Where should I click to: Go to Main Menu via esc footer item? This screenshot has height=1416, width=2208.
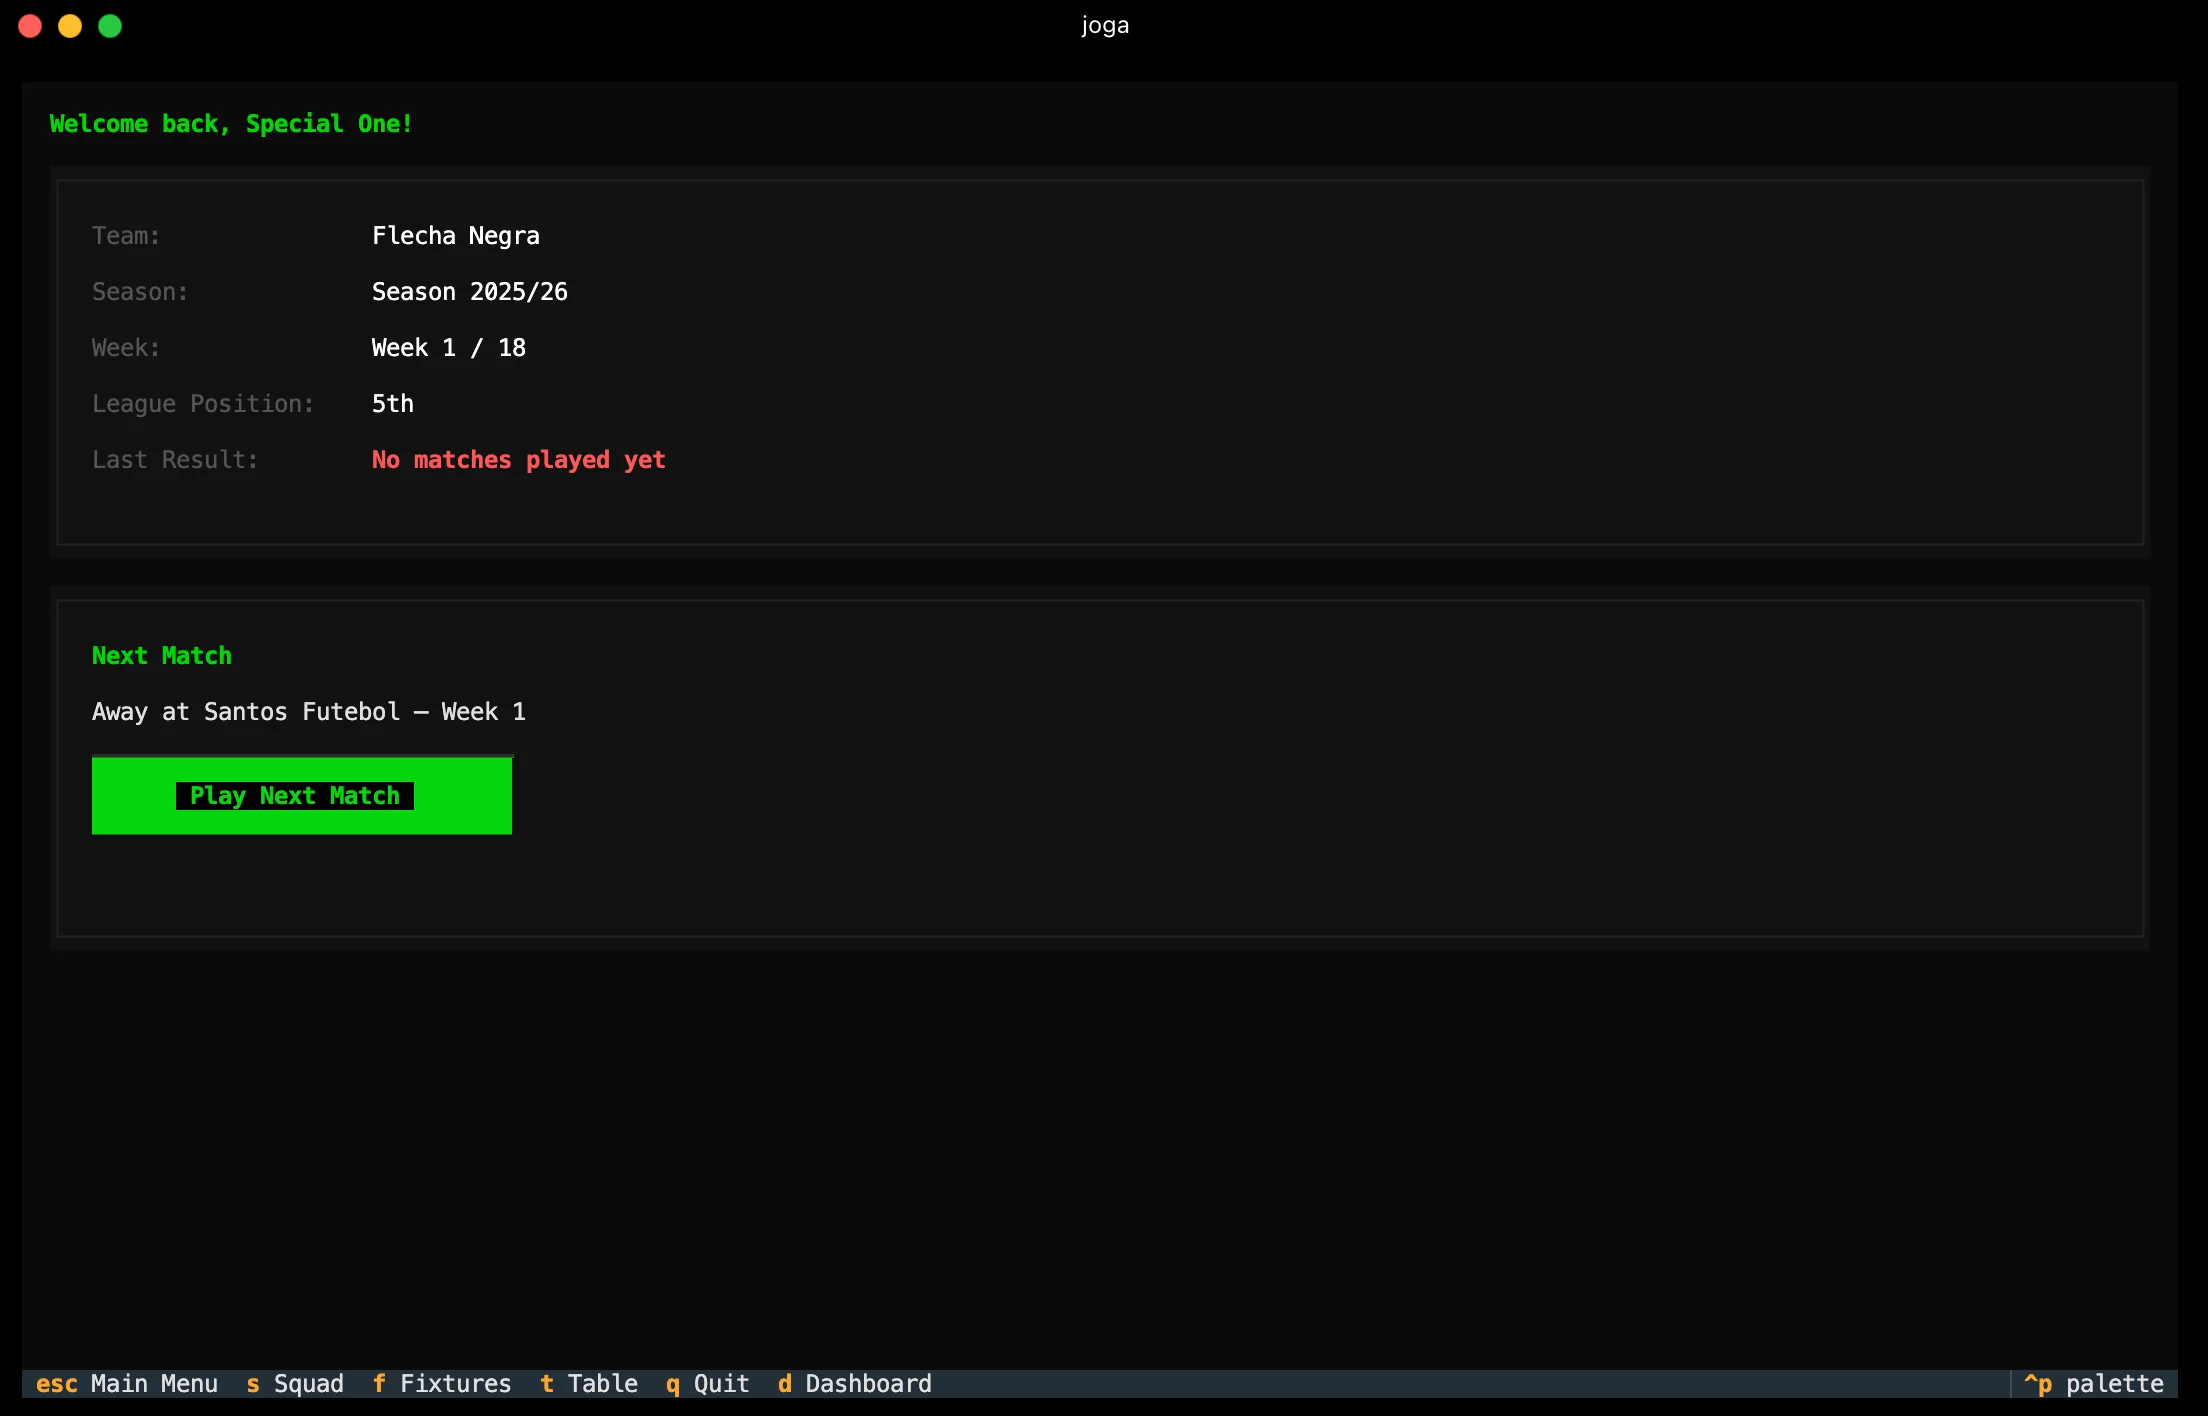[127, 1384]
